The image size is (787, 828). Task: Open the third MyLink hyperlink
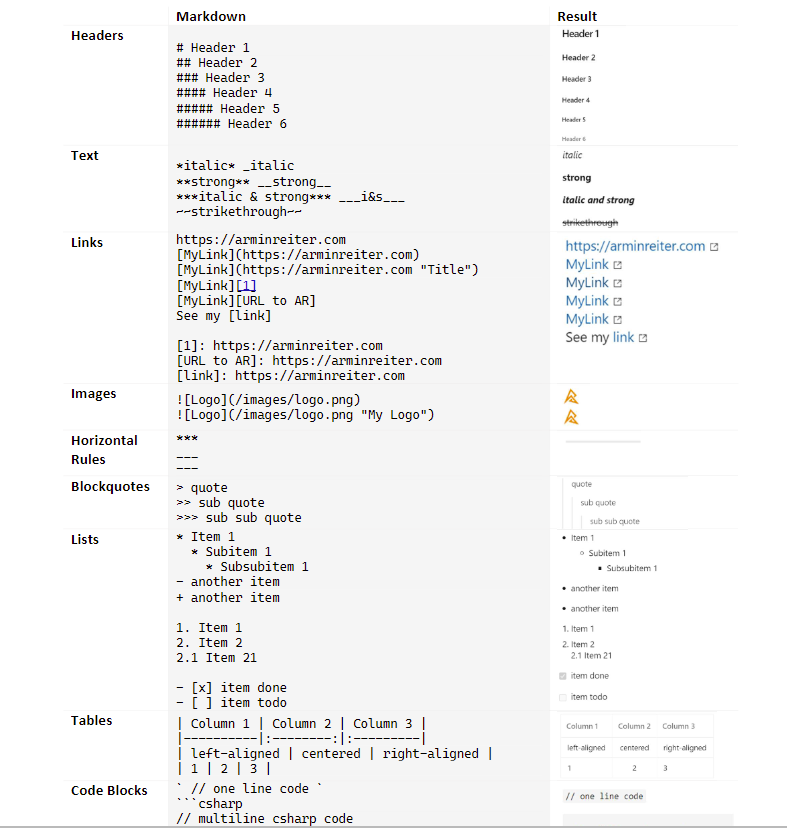click(587, 301)
